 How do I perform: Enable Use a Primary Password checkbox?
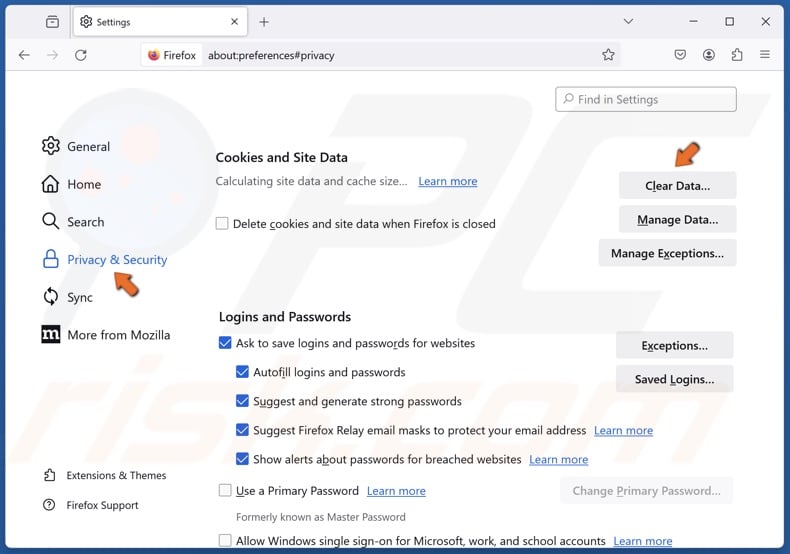(225, 491)
